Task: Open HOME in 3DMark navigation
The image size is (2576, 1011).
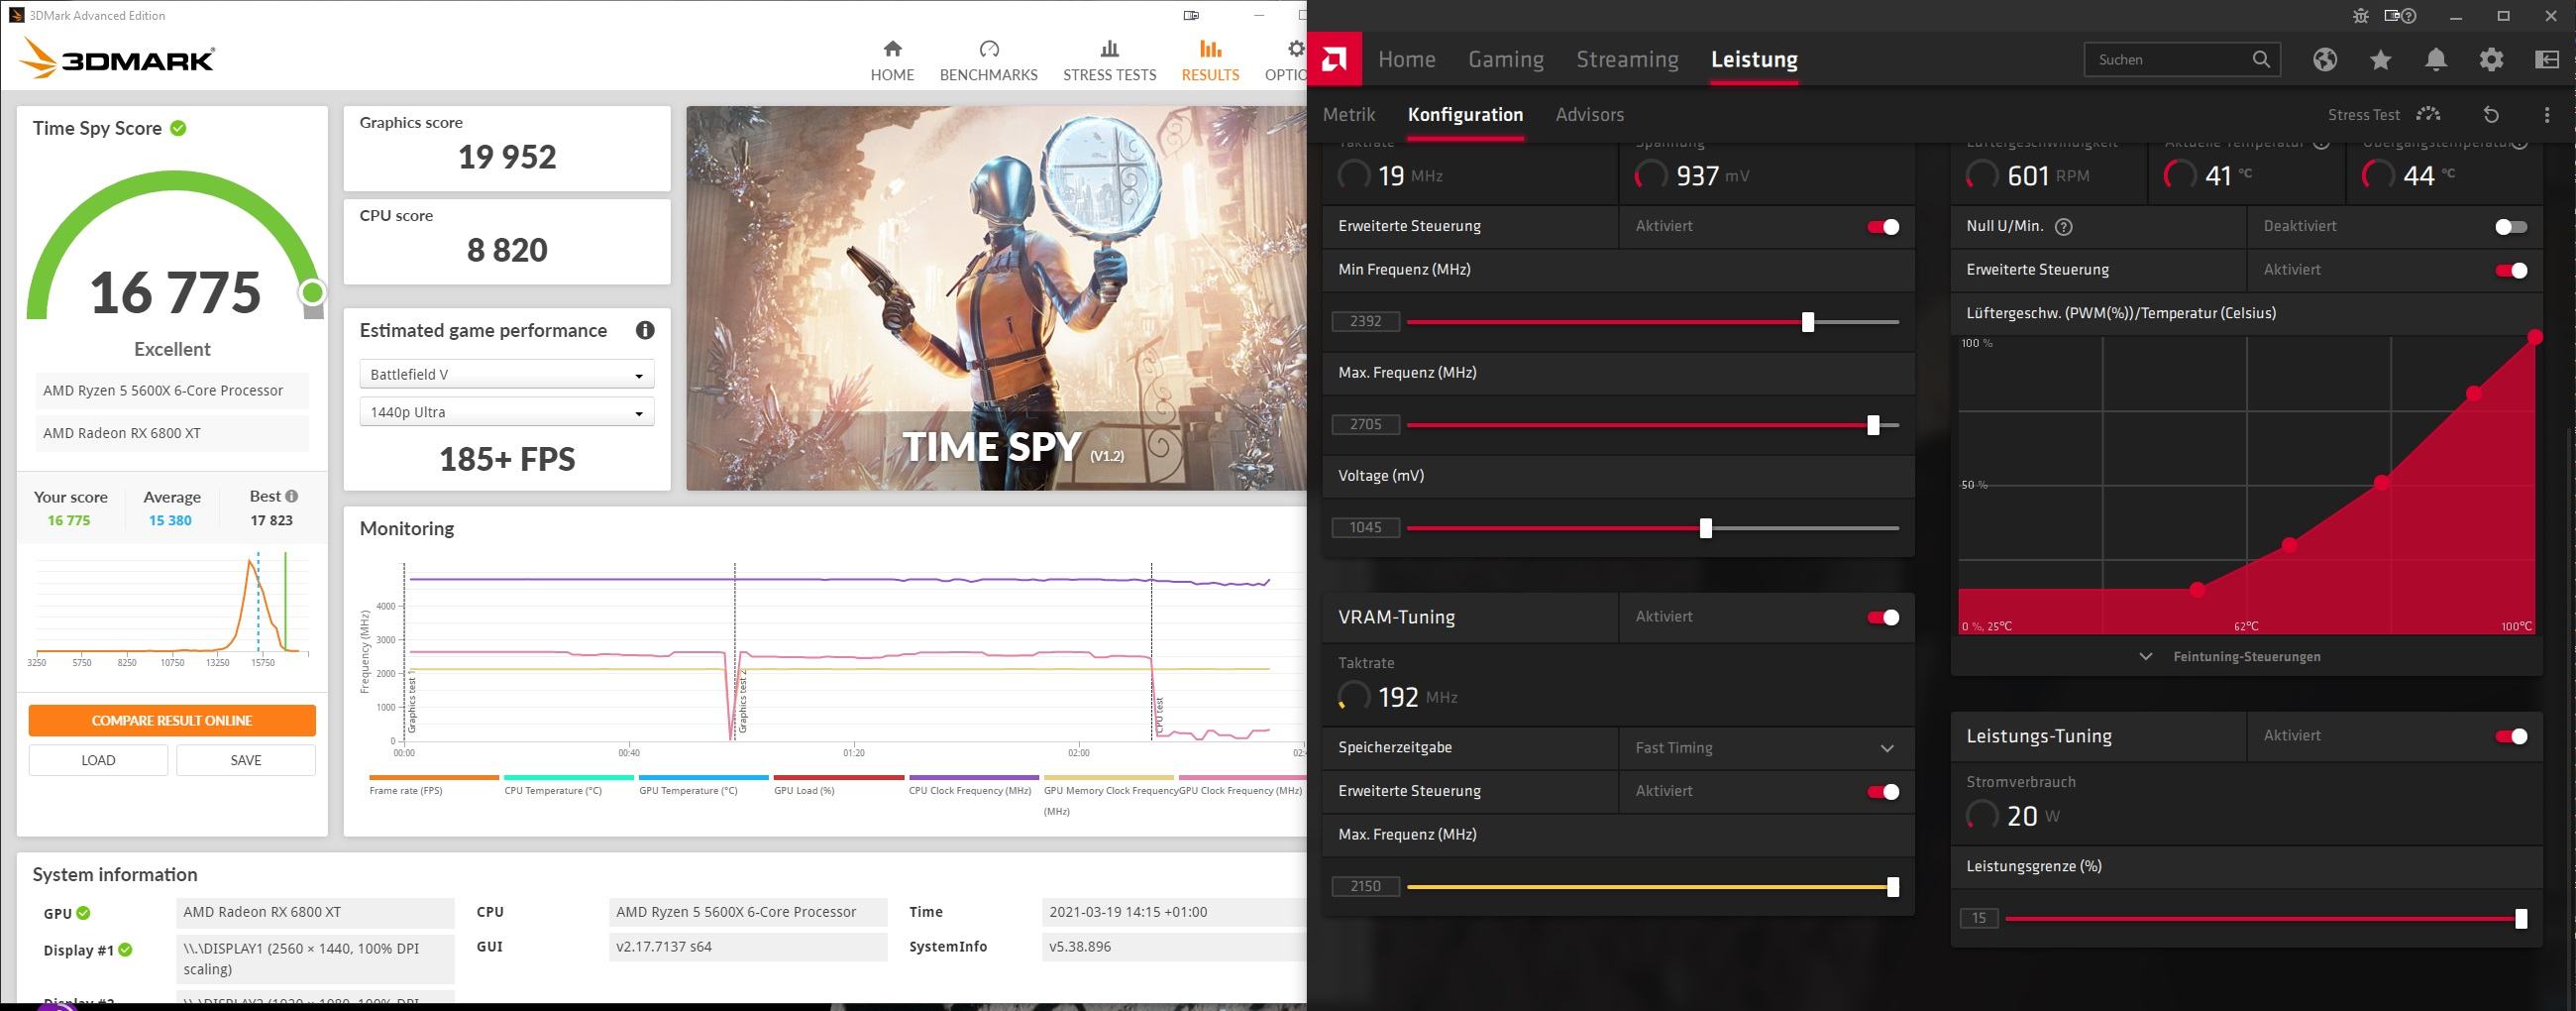Action: coord(892,61)
